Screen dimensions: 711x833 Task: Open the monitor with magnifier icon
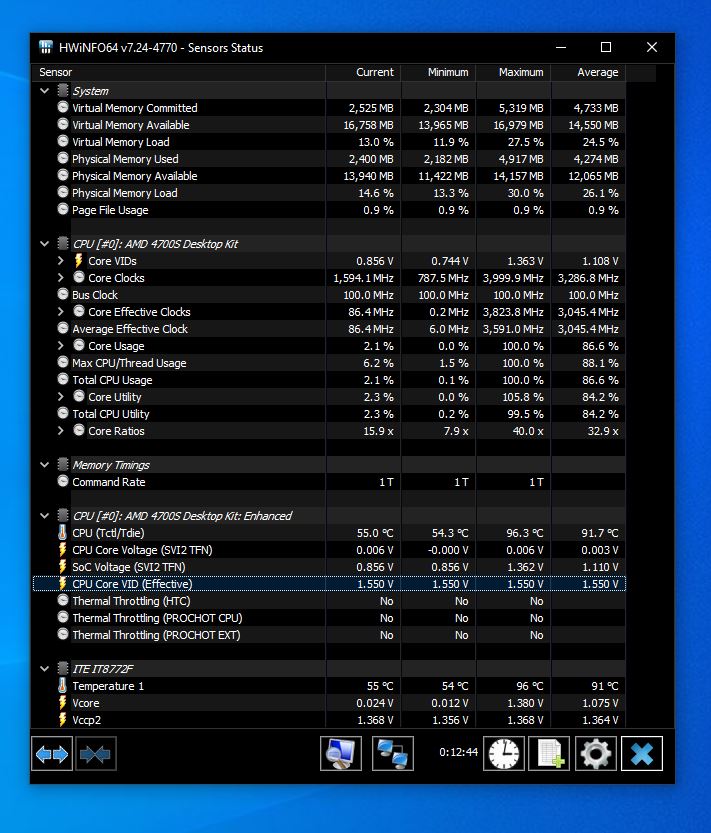341,753
